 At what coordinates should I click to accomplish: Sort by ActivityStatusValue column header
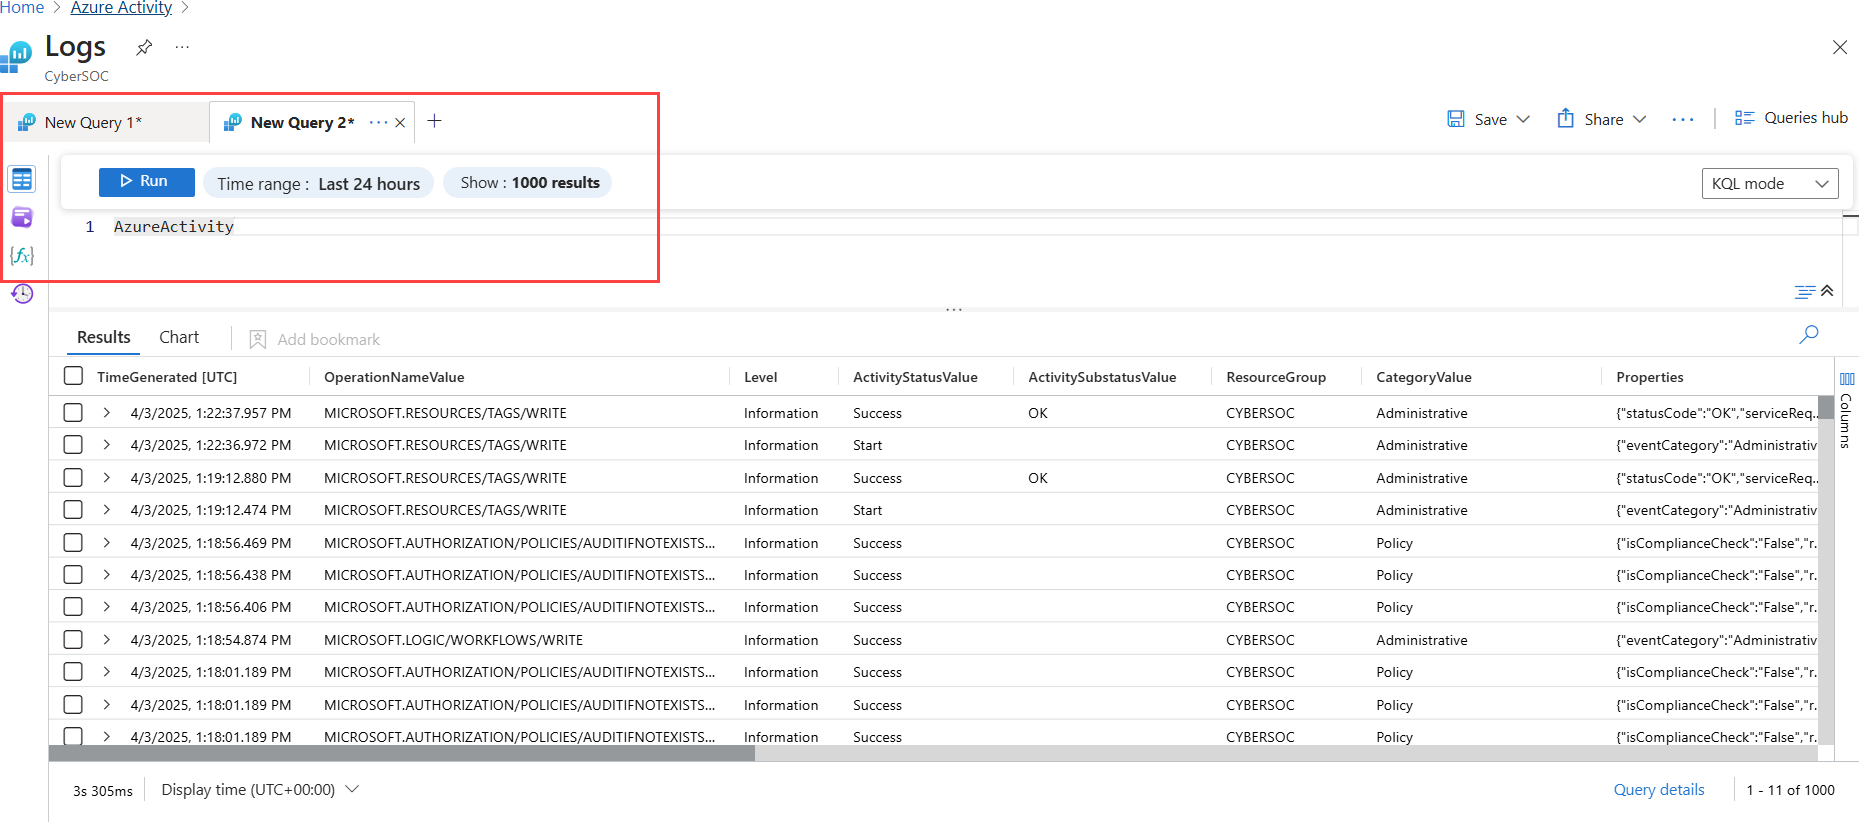tap(915, 377)
